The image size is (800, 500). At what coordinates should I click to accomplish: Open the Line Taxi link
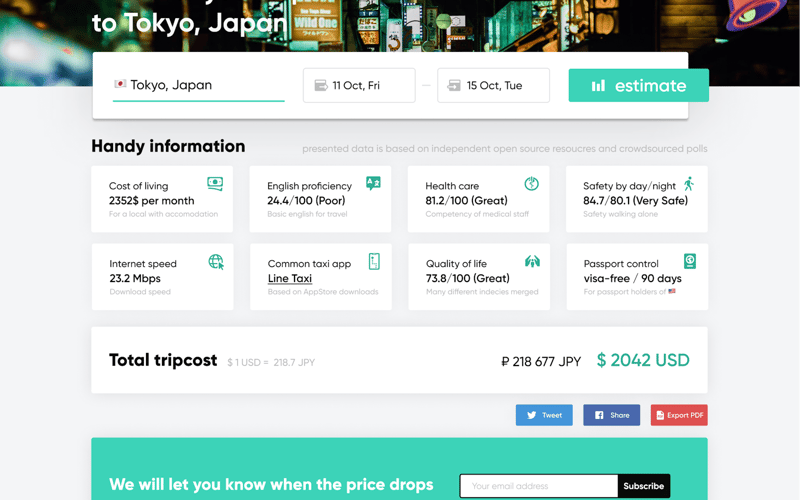pos(290,278)
